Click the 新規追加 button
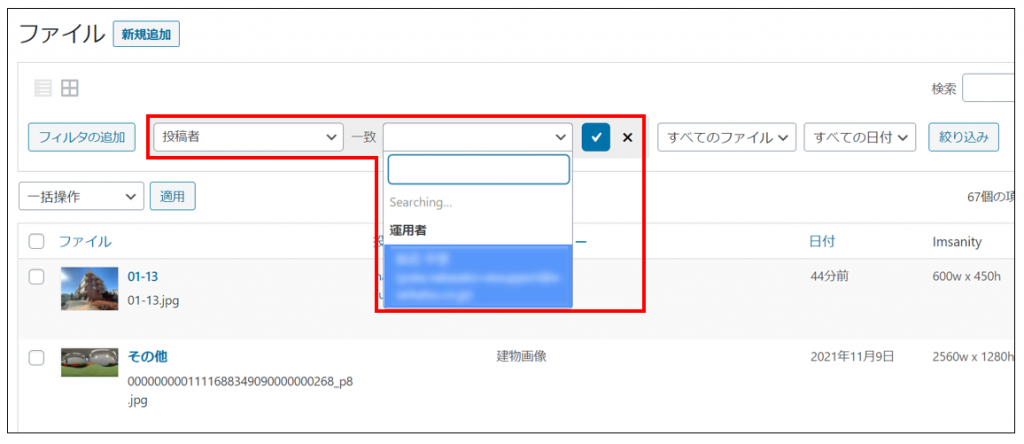Screen dimensions: 1024x444 pyautogui.click(x=146, y=34)
